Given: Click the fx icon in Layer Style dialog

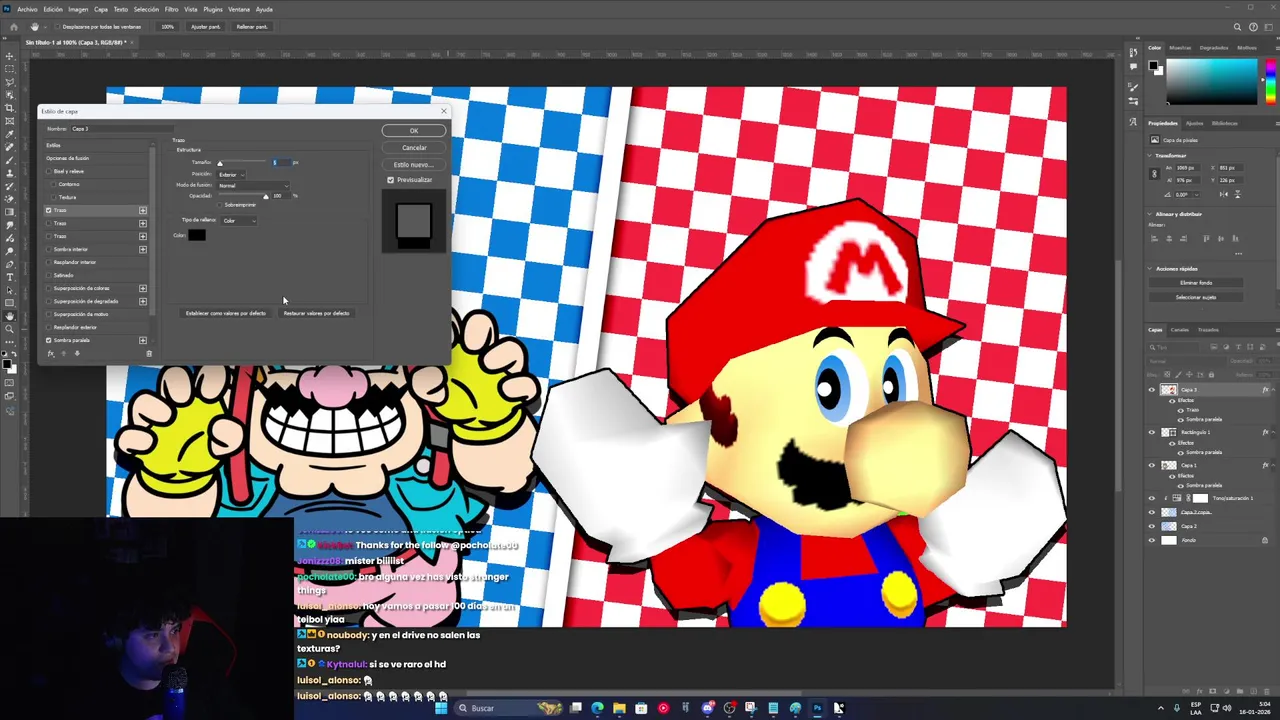Looking at the screenshot, I should point(51,354).
